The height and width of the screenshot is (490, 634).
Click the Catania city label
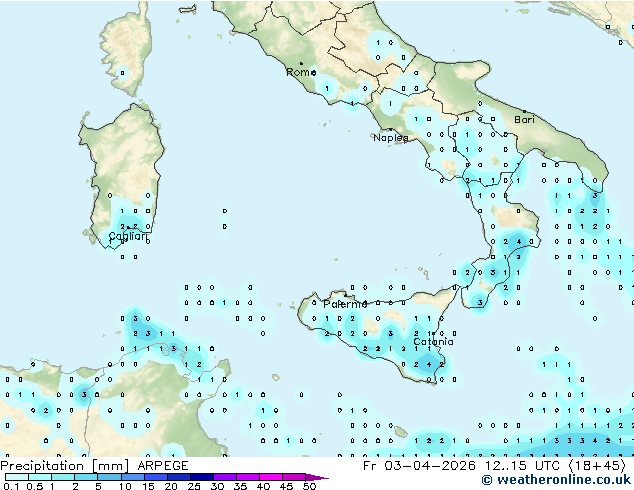point(433,342)
